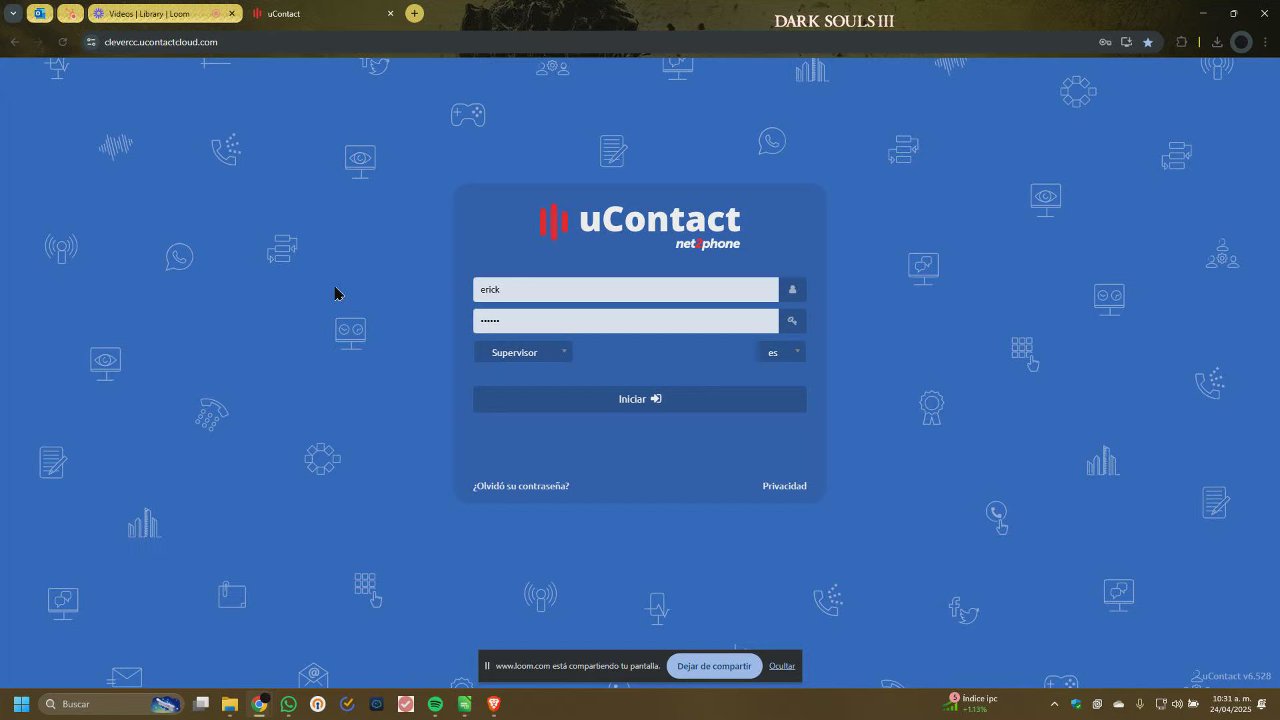This screenshot has width=1280, height=720.
Task: Open the browser extensions puzzle icon
Action: click(x=1182, y=42)
